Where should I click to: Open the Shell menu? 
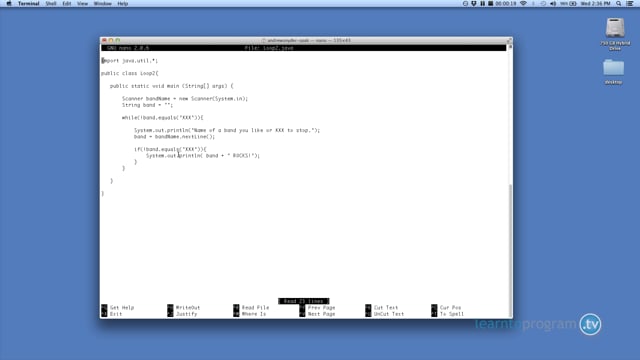coord(51,4)
